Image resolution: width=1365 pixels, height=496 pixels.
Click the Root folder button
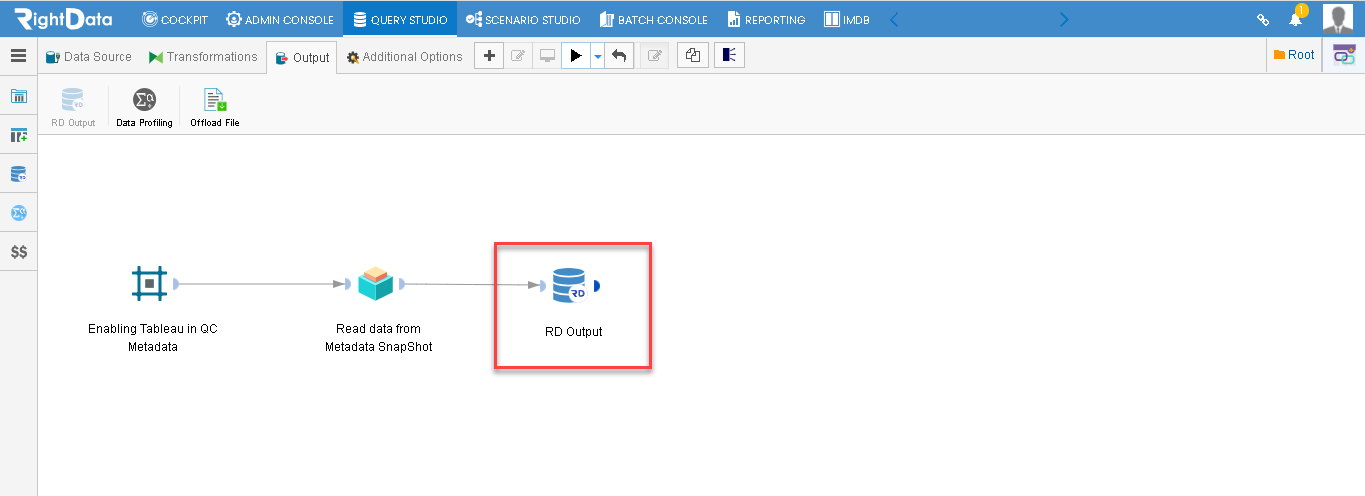(1294, 55)
